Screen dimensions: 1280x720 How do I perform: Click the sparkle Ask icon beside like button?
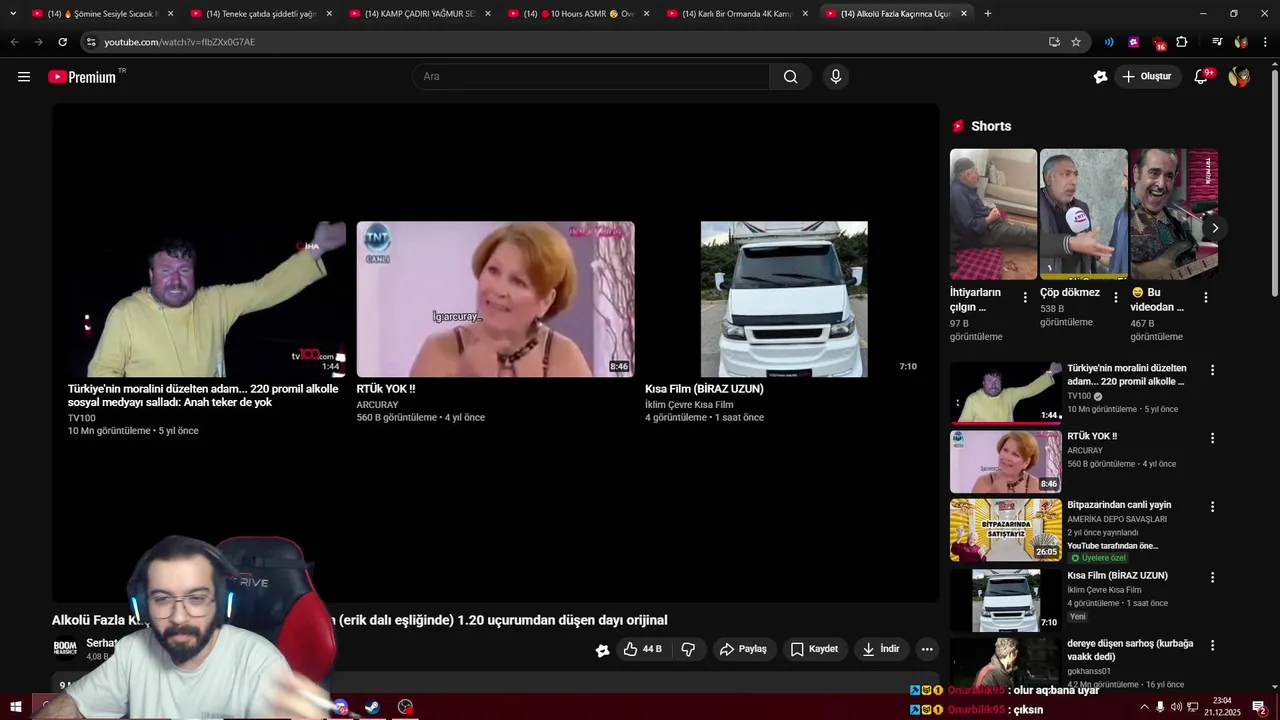pos(602,650)
